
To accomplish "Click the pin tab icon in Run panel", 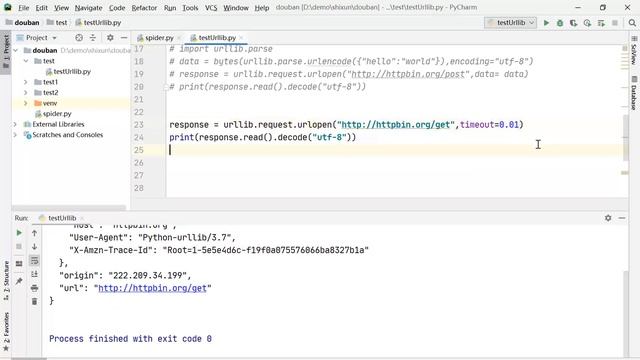I will point(19,281).
